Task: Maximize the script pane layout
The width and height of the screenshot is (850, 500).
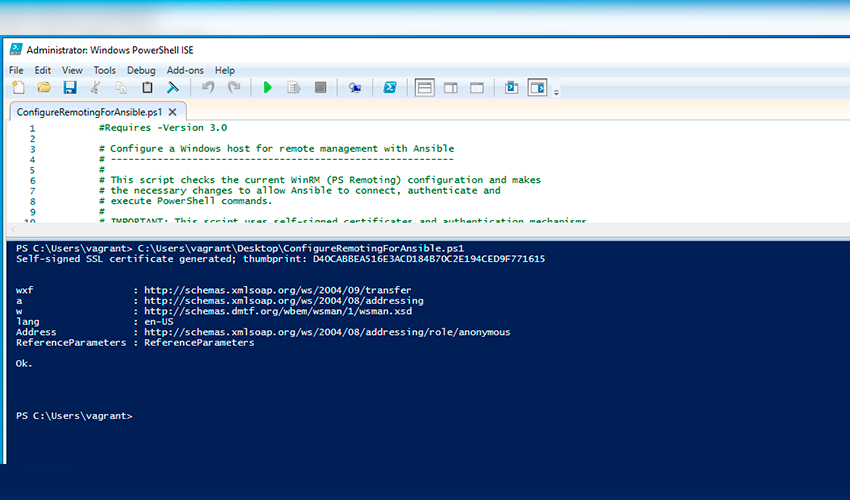Action: (476, 87)
